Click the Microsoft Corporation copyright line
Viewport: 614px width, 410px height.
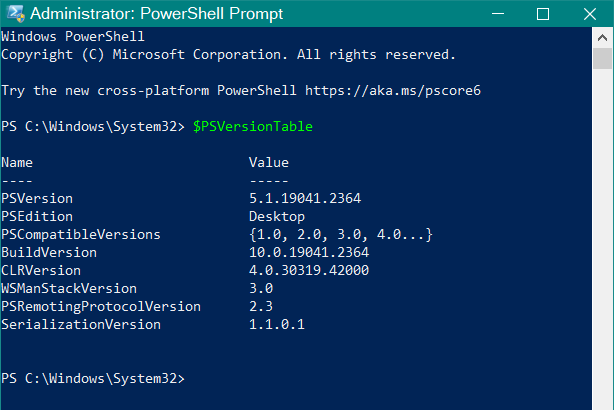(x=228, y=54)
